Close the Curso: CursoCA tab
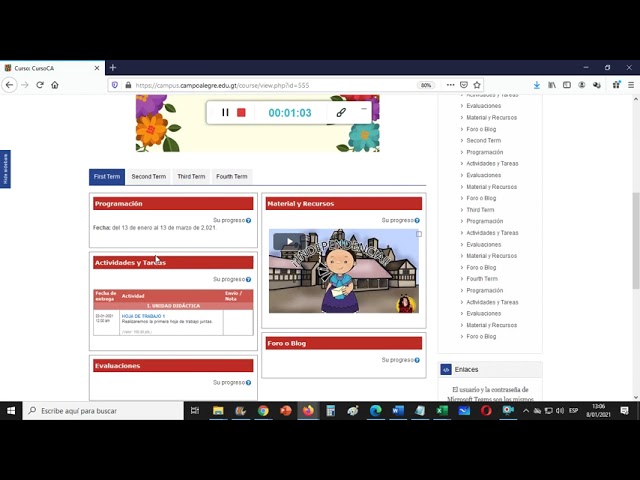The height and width of the screenshot is (480, 640). pyautogui.click(x=97, y=68)
